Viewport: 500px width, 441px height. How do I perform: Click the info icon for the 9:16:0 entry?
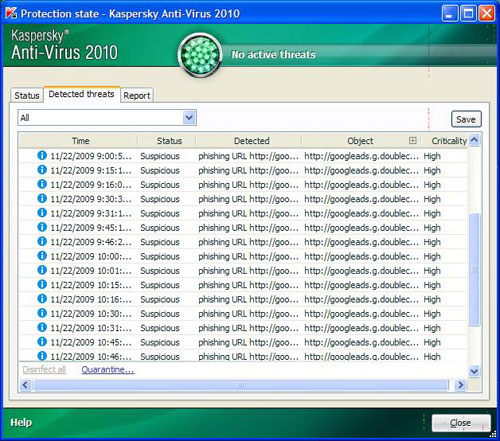[42, 184]
